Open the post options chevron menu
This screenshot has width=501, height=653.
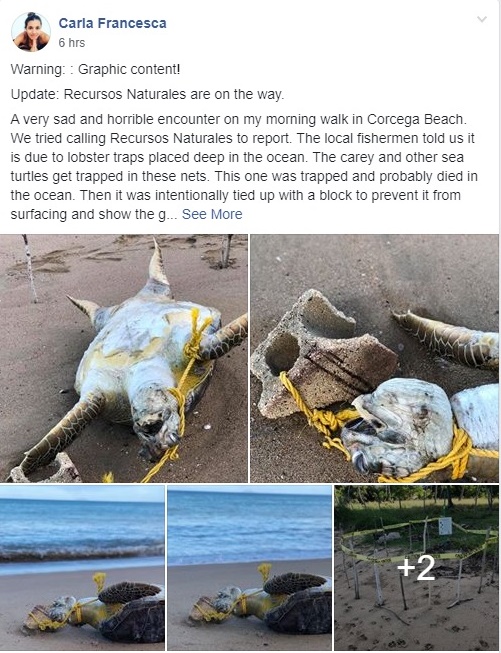click(x=481, y=19)
